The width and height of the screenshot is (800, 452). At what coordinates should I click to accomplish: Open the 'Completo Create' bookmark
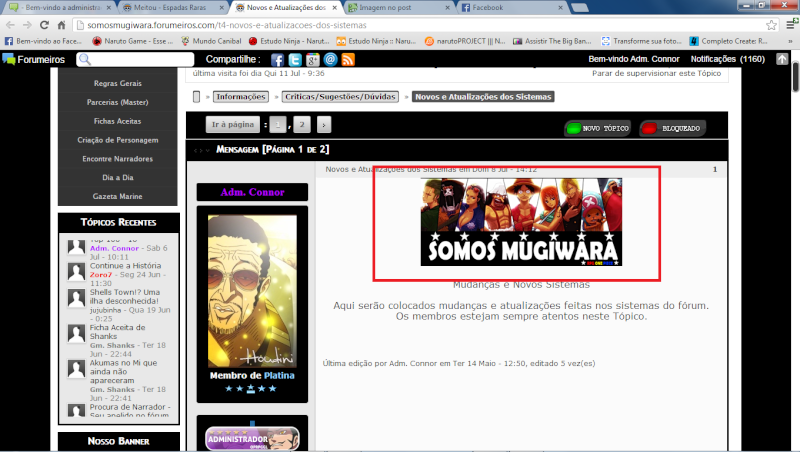729,41
